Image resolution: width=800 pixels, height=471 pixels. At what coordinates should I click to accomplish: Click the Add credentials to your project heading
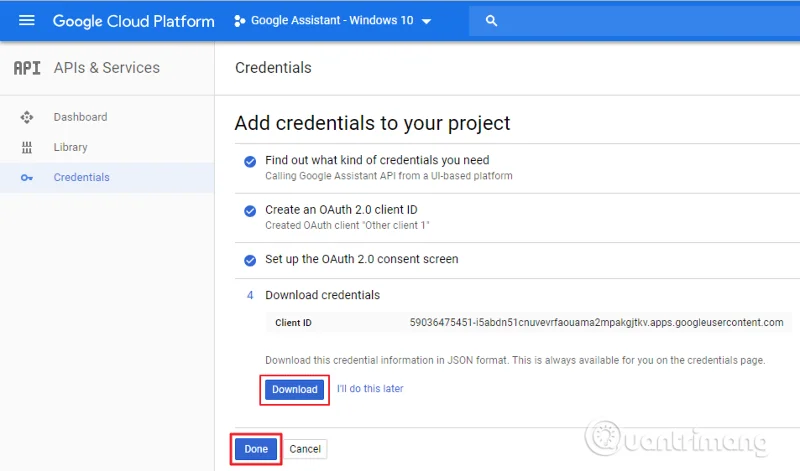(372, 123)
